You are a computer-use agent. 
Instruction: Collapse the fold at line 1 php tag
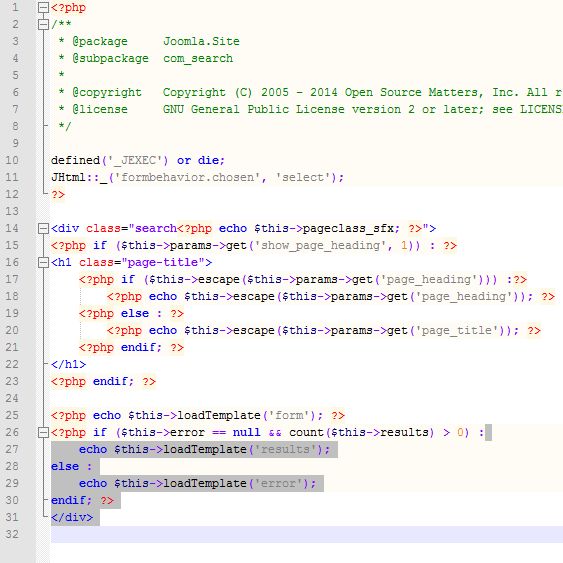[x=43, y=8]
